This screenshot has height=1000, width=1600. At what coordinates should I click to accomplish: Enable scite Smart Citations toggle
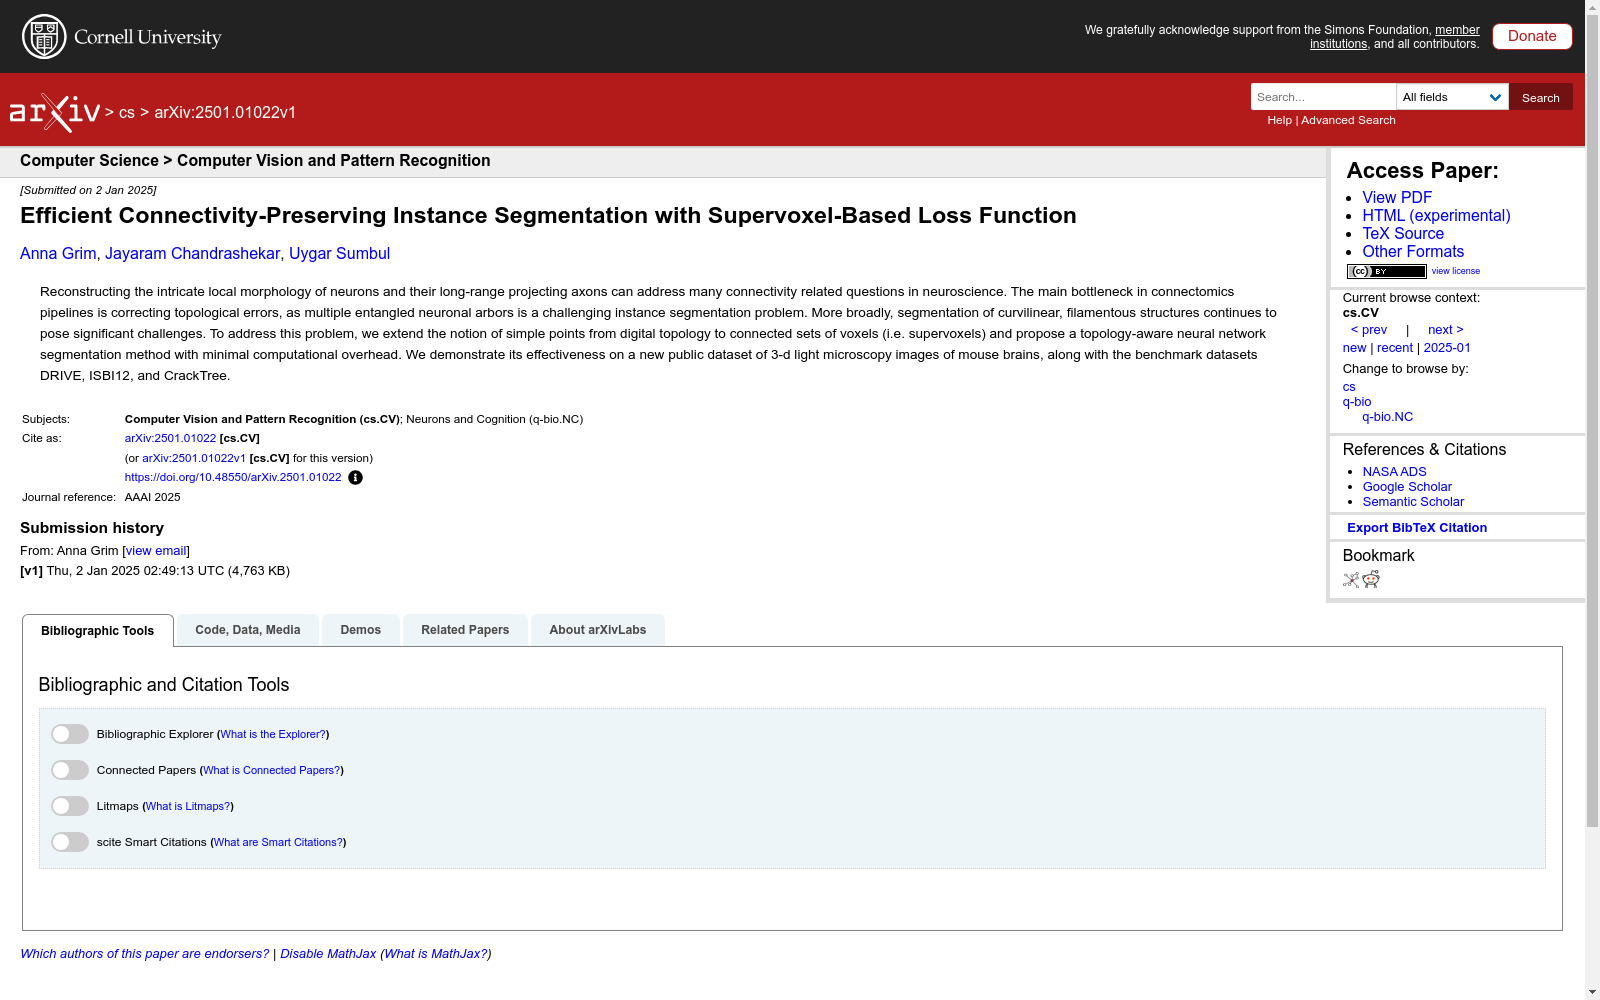[70, 842]
